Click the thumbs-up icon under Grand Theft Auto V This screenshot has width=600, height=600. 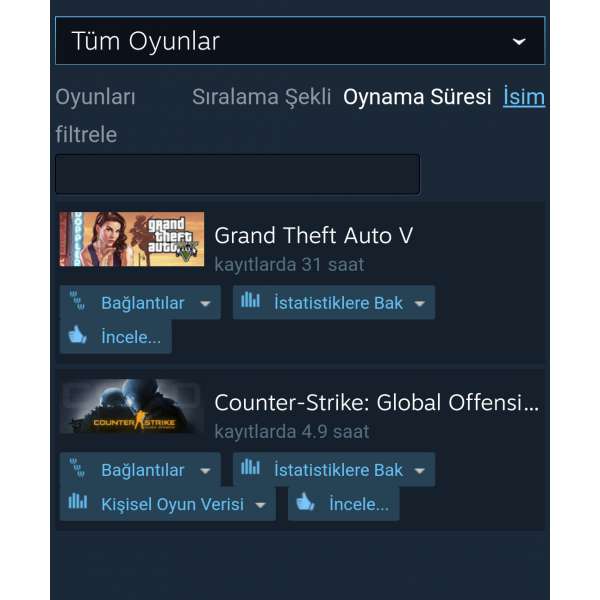pos(77,336)
